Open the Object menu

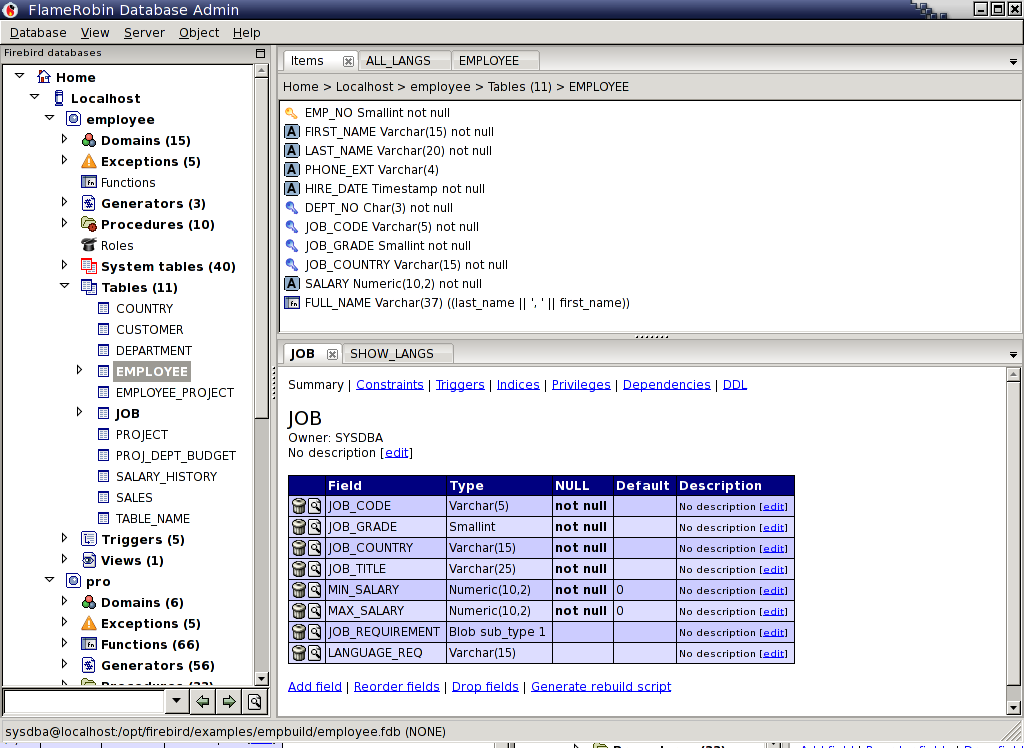(x=199, y=33)
